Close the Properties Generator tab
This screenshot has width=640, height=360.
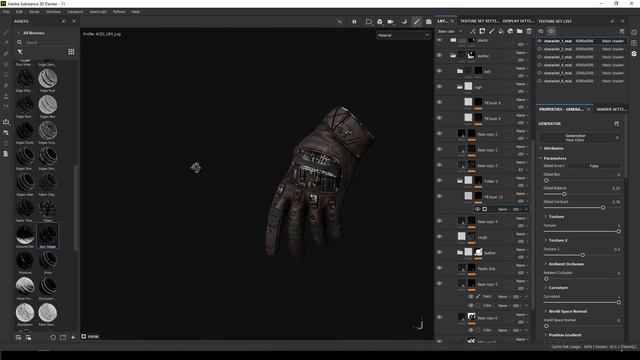pyautogui.click(x=589, y=109)
